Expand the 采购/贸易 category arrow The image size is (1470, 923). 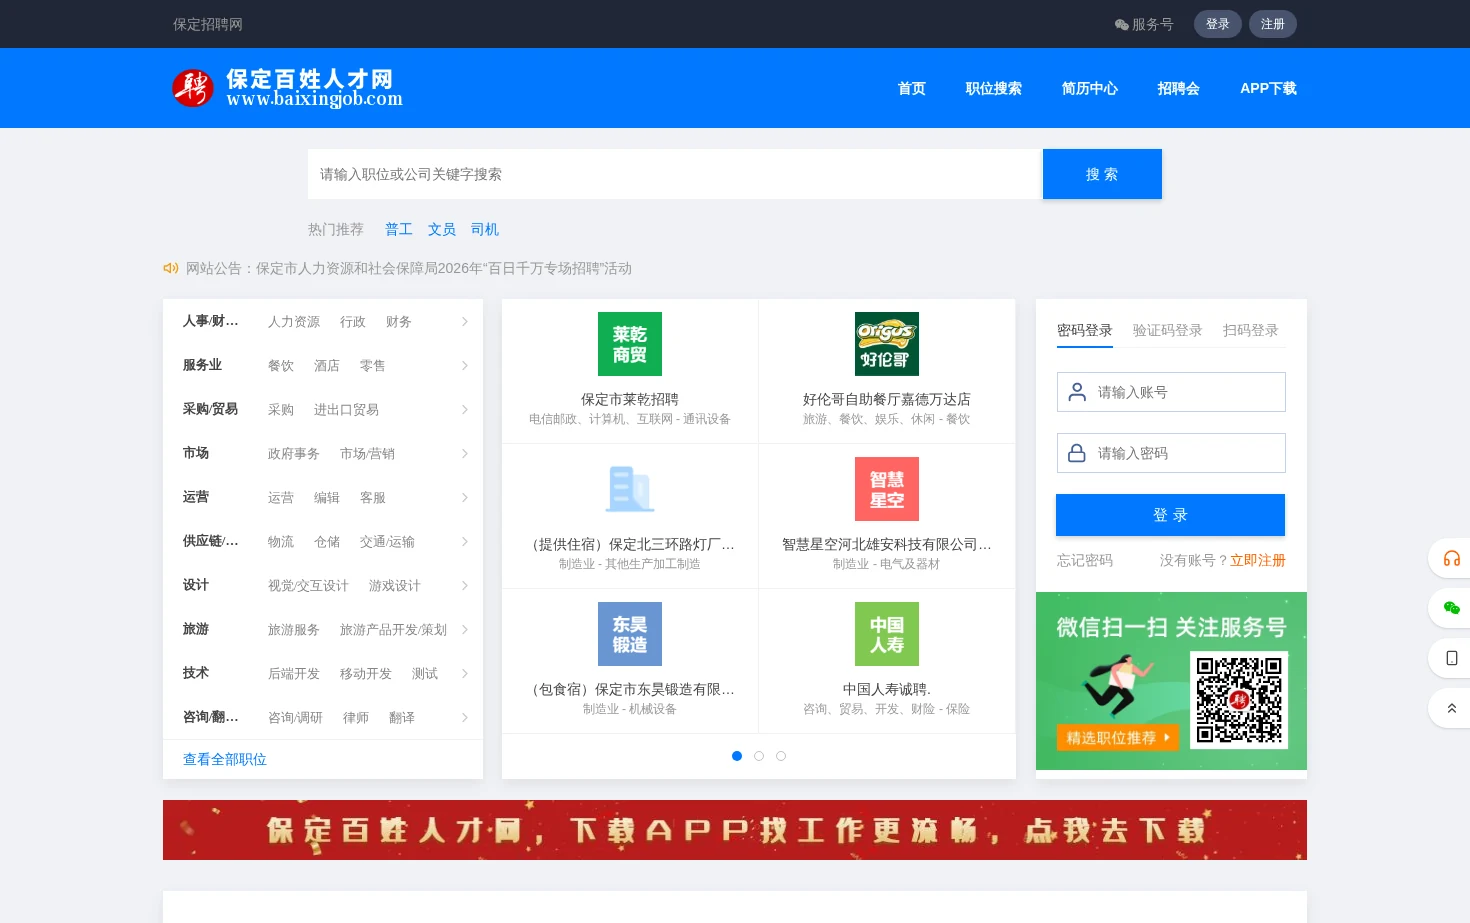465,409
